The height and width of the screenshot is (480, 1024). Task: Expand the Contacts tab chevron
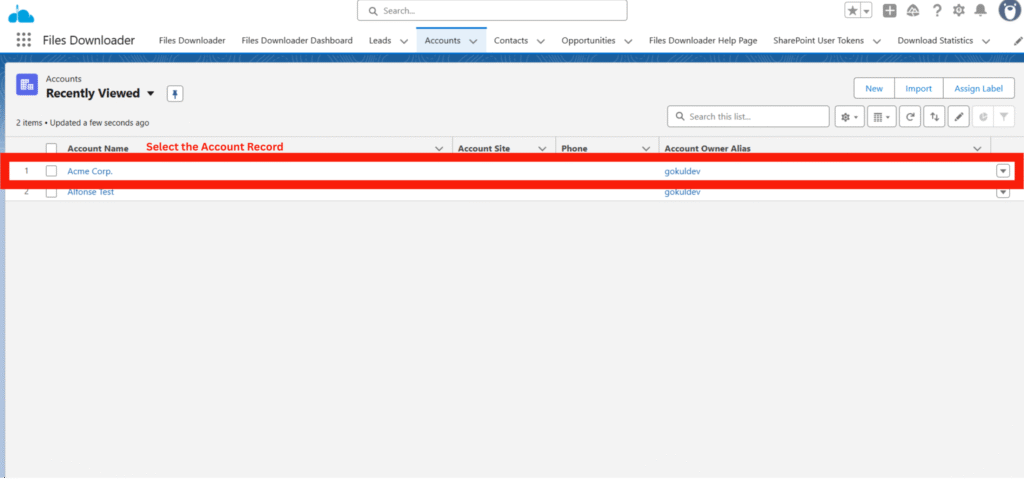point(541,41)
